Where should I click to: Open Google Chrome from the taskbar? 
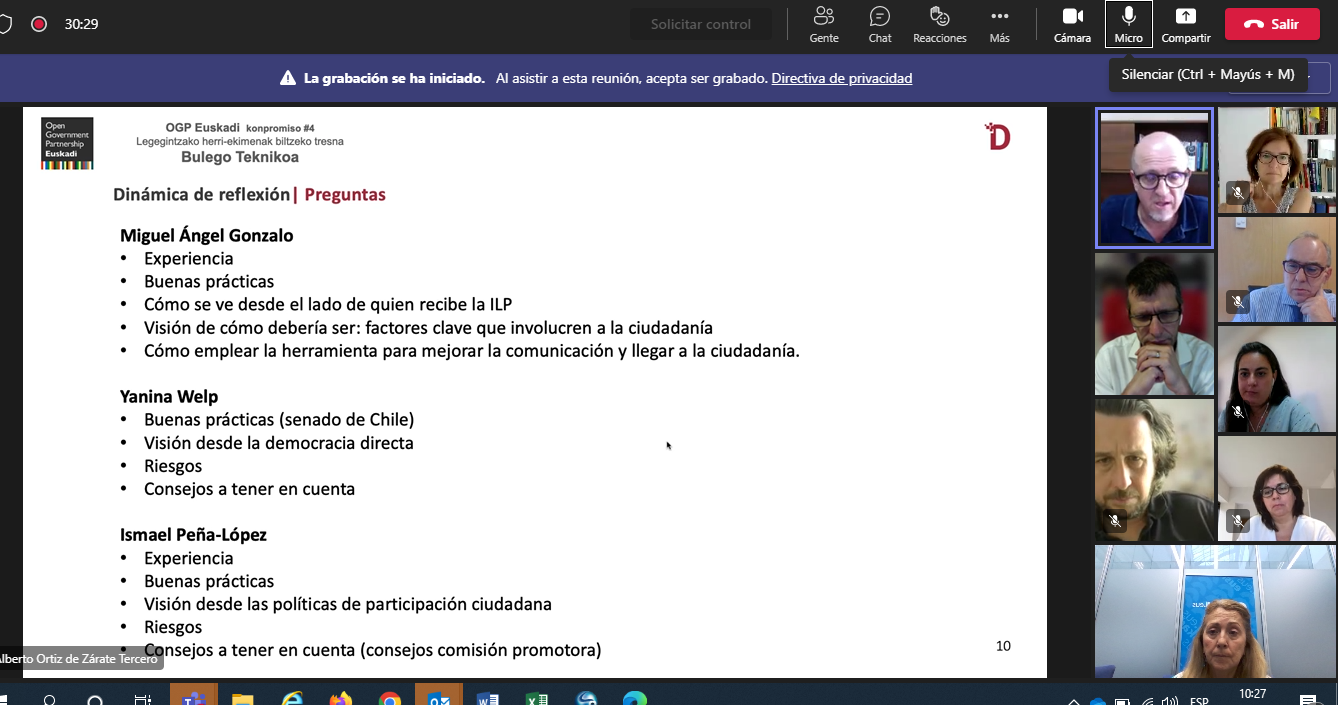[390, 698]
